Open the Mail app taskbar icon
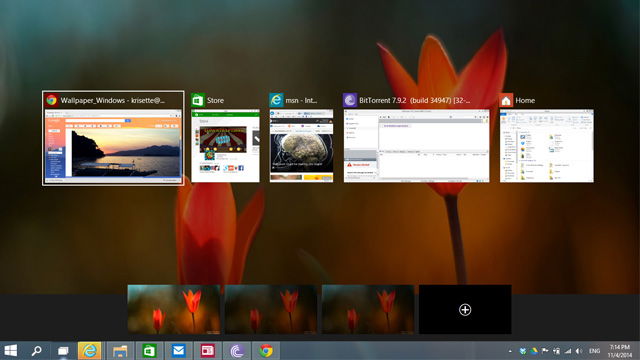The image size is (640, 360). click(178, 351)
